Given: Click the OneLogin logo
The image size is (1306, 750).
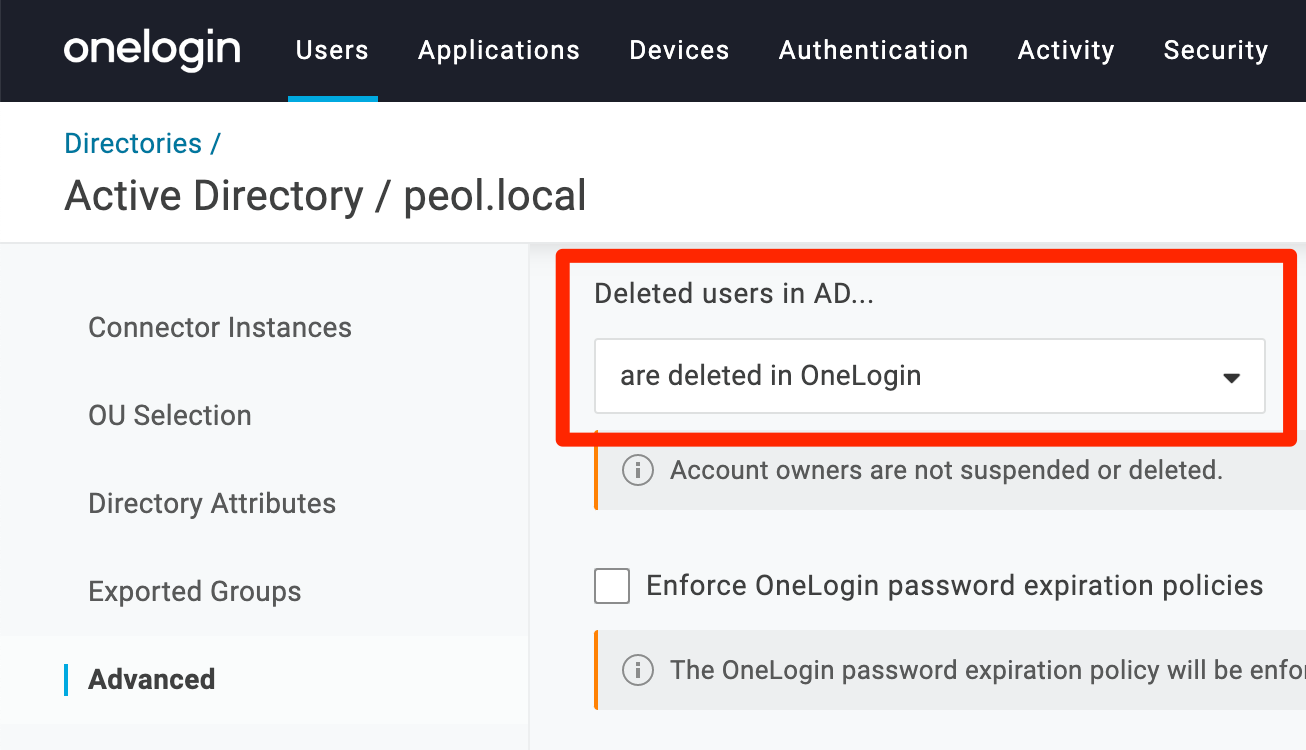Looking at the screenshot, I should tap(152, 50).
